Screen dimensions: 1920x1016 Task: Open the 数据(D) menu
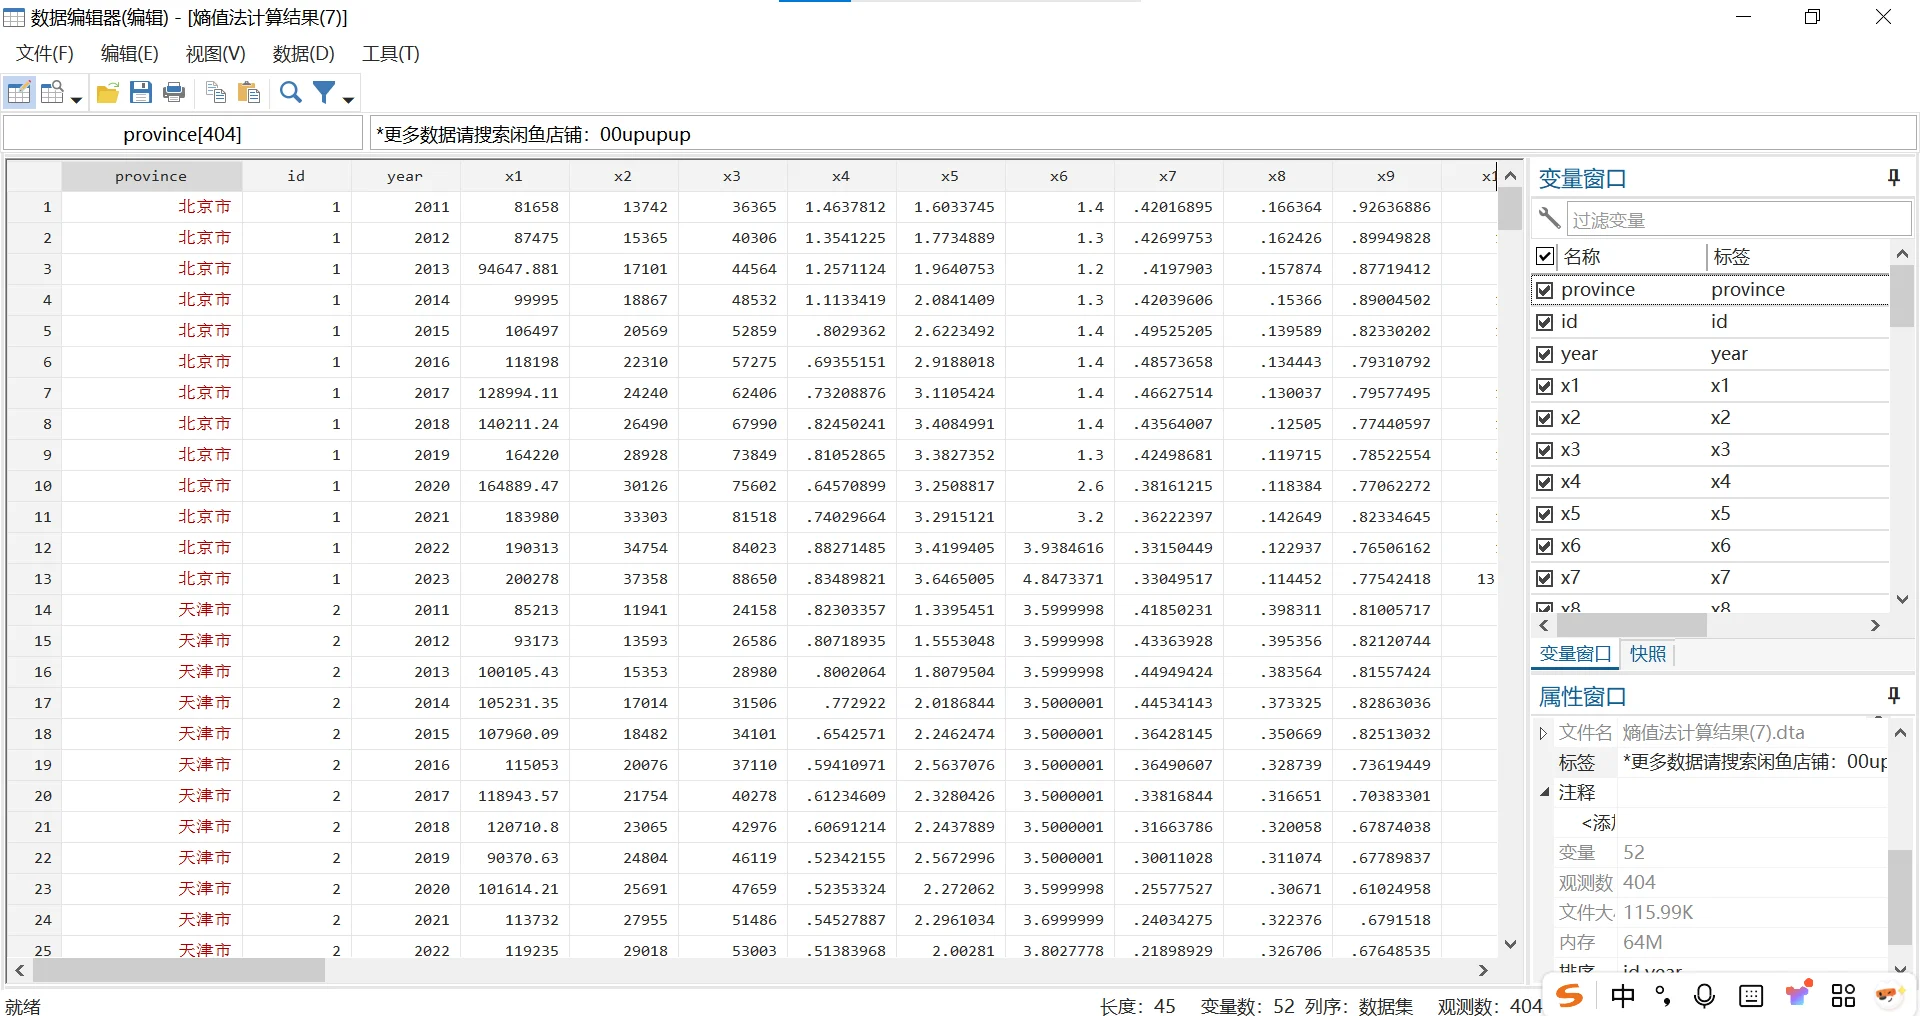coord(303,53)
